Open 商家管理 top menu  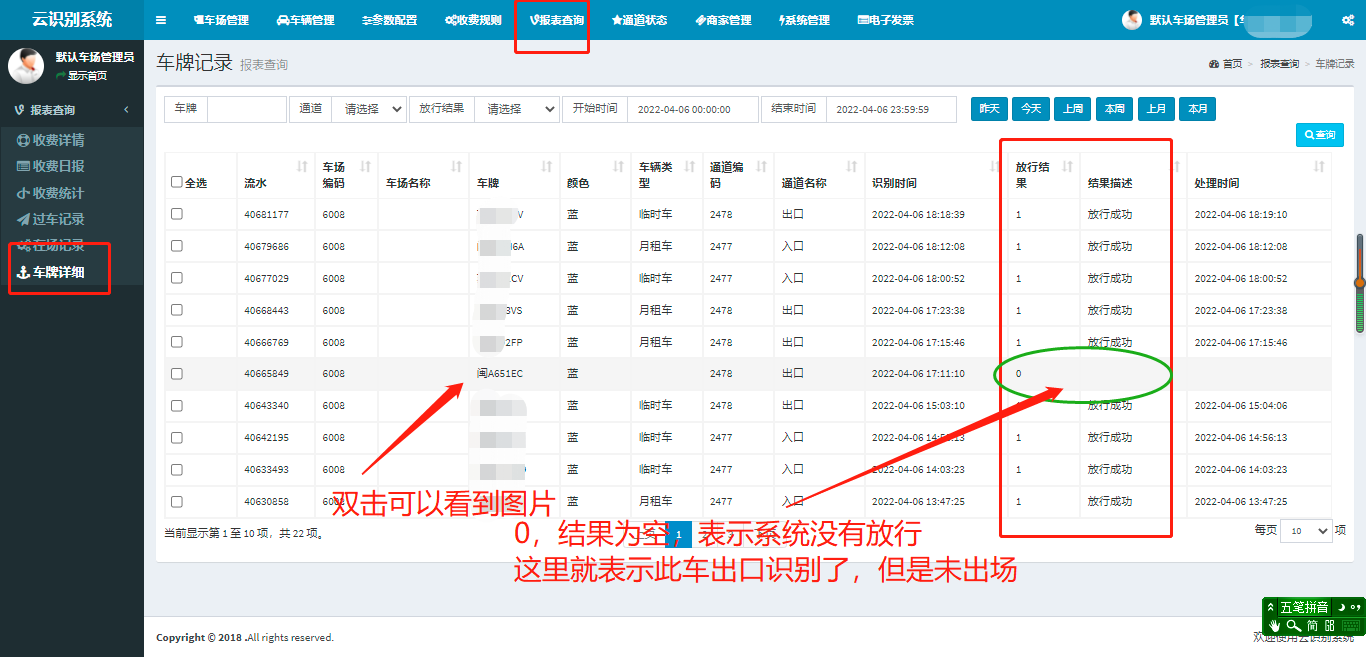pyautogui.click(x=723, y=20)
